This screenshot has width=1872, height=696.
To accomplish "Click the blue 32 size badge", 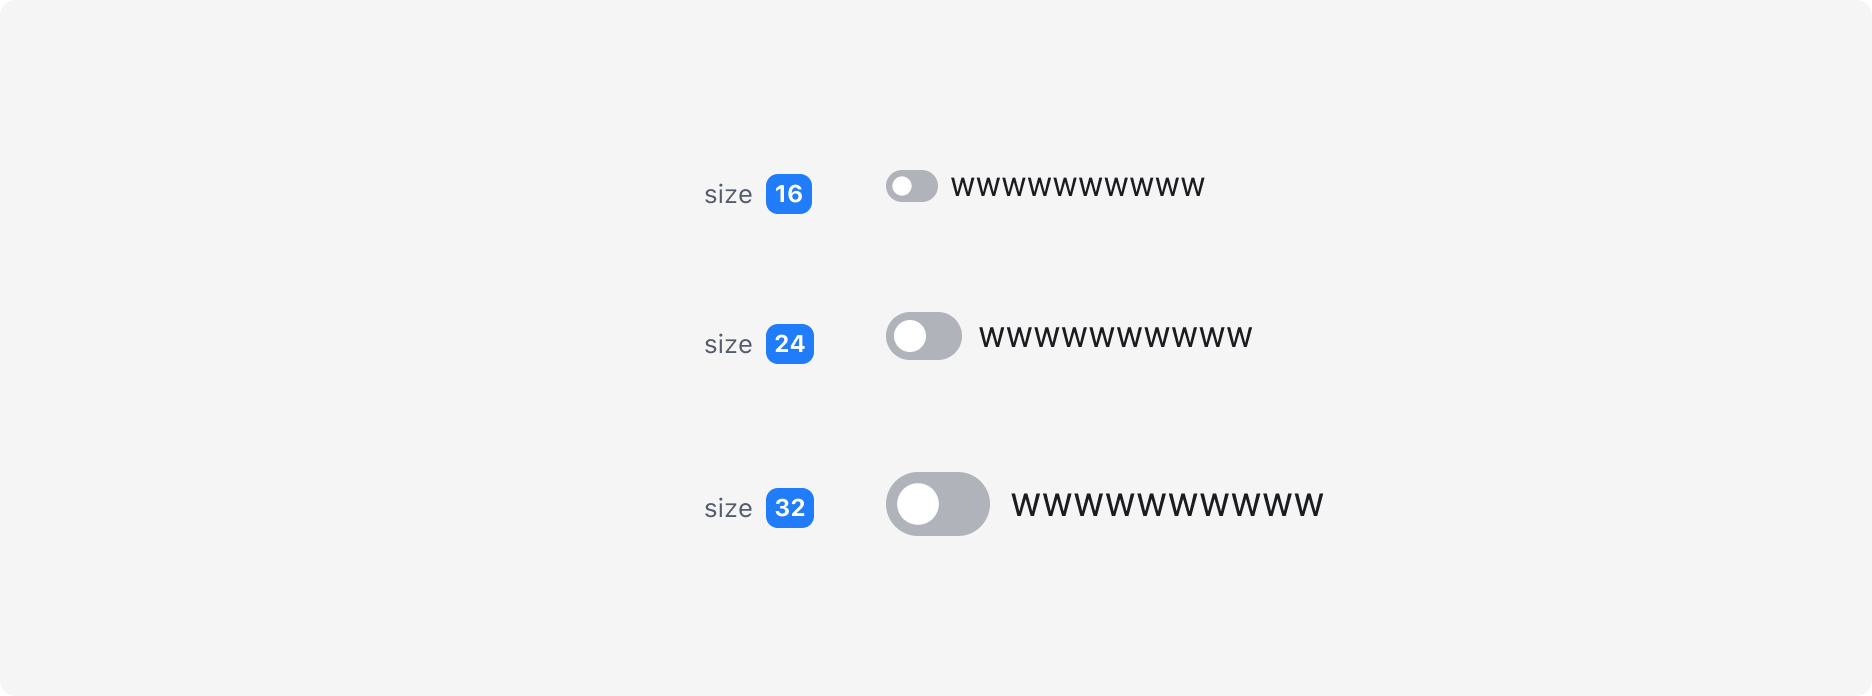I will tap(790, 508).
